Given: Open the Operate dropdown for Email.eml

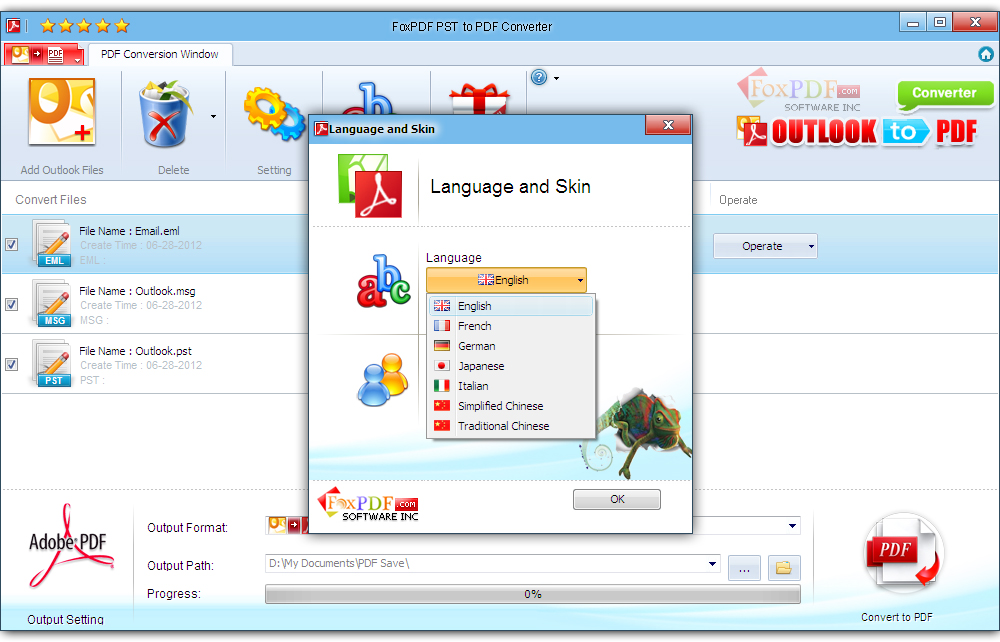Looking at the screenshot, I should coord(765,246).
